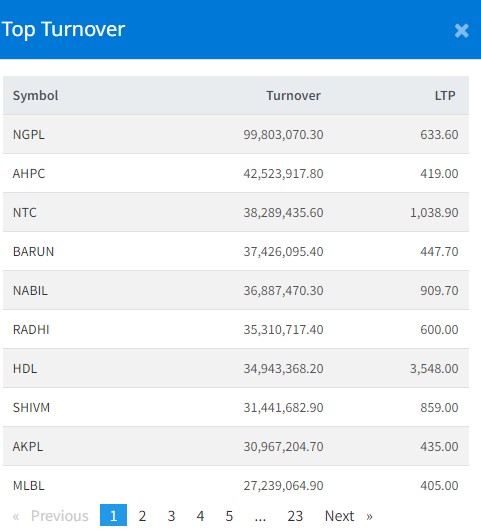Click the Previous page link
The width and height of the screenshot is (481, 531).
[x=51, y=516]
